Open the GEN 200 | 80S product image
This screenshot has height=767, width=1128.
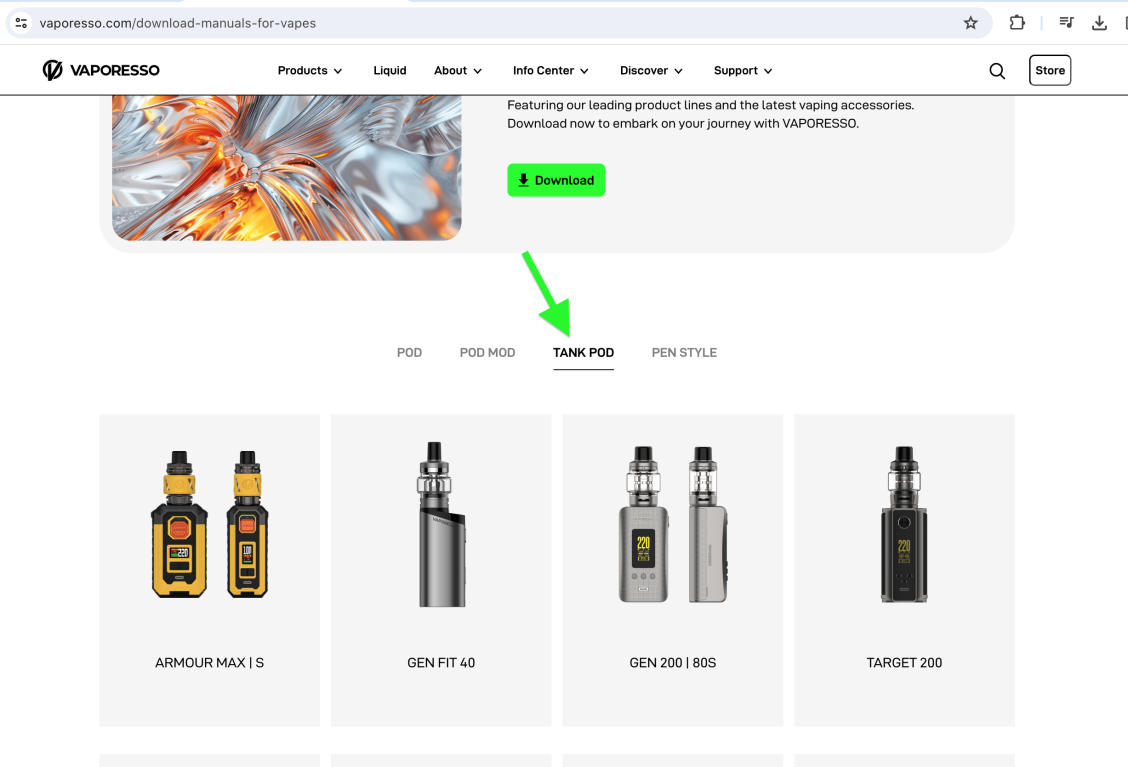(673, 525)
